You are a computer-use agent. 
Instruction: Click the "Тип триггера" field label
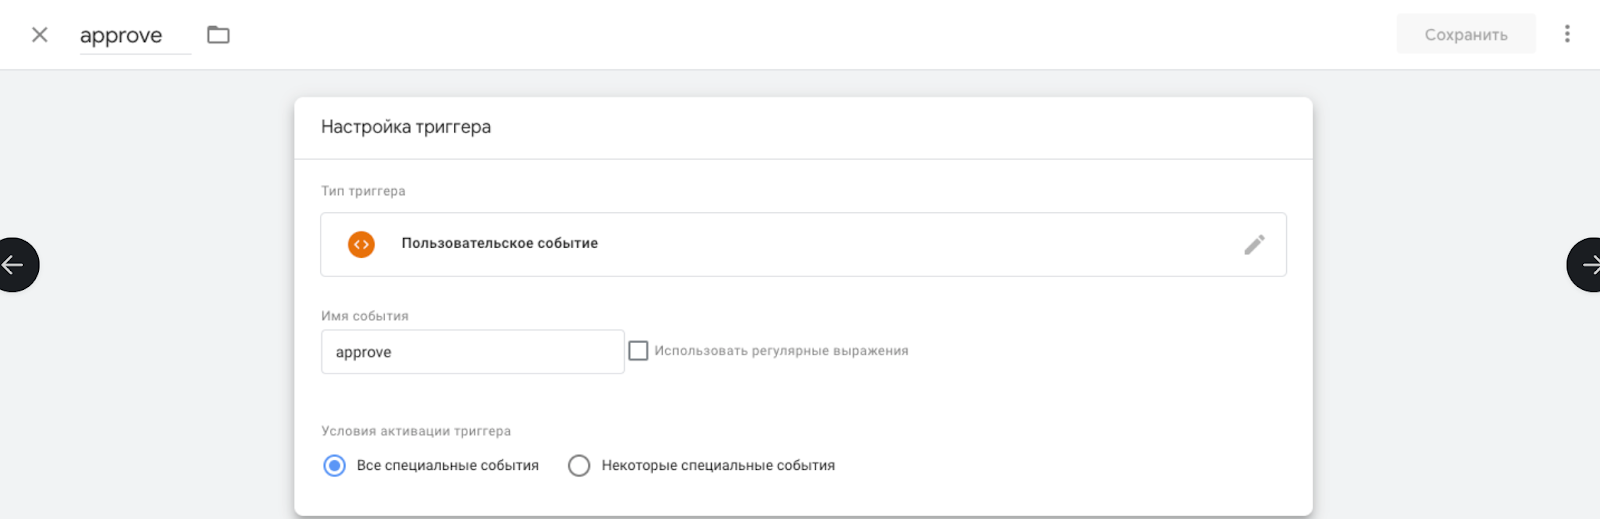coord(363,191)
